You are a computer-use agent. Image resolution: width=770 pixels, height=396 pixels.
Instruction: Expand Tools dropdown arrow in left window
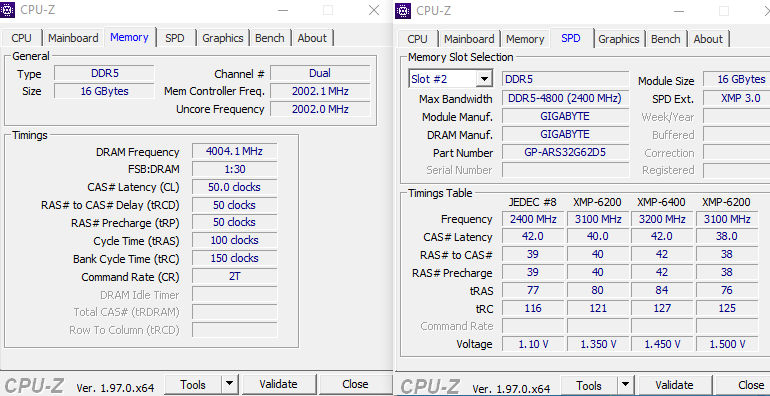pos(229,384)
